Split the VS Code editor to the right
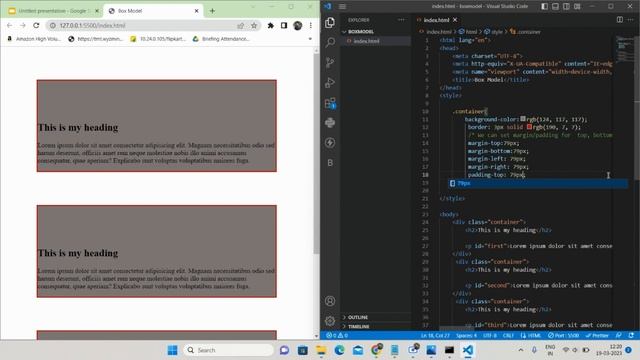Viewport: 640px width, 360px height. (619, 20)
